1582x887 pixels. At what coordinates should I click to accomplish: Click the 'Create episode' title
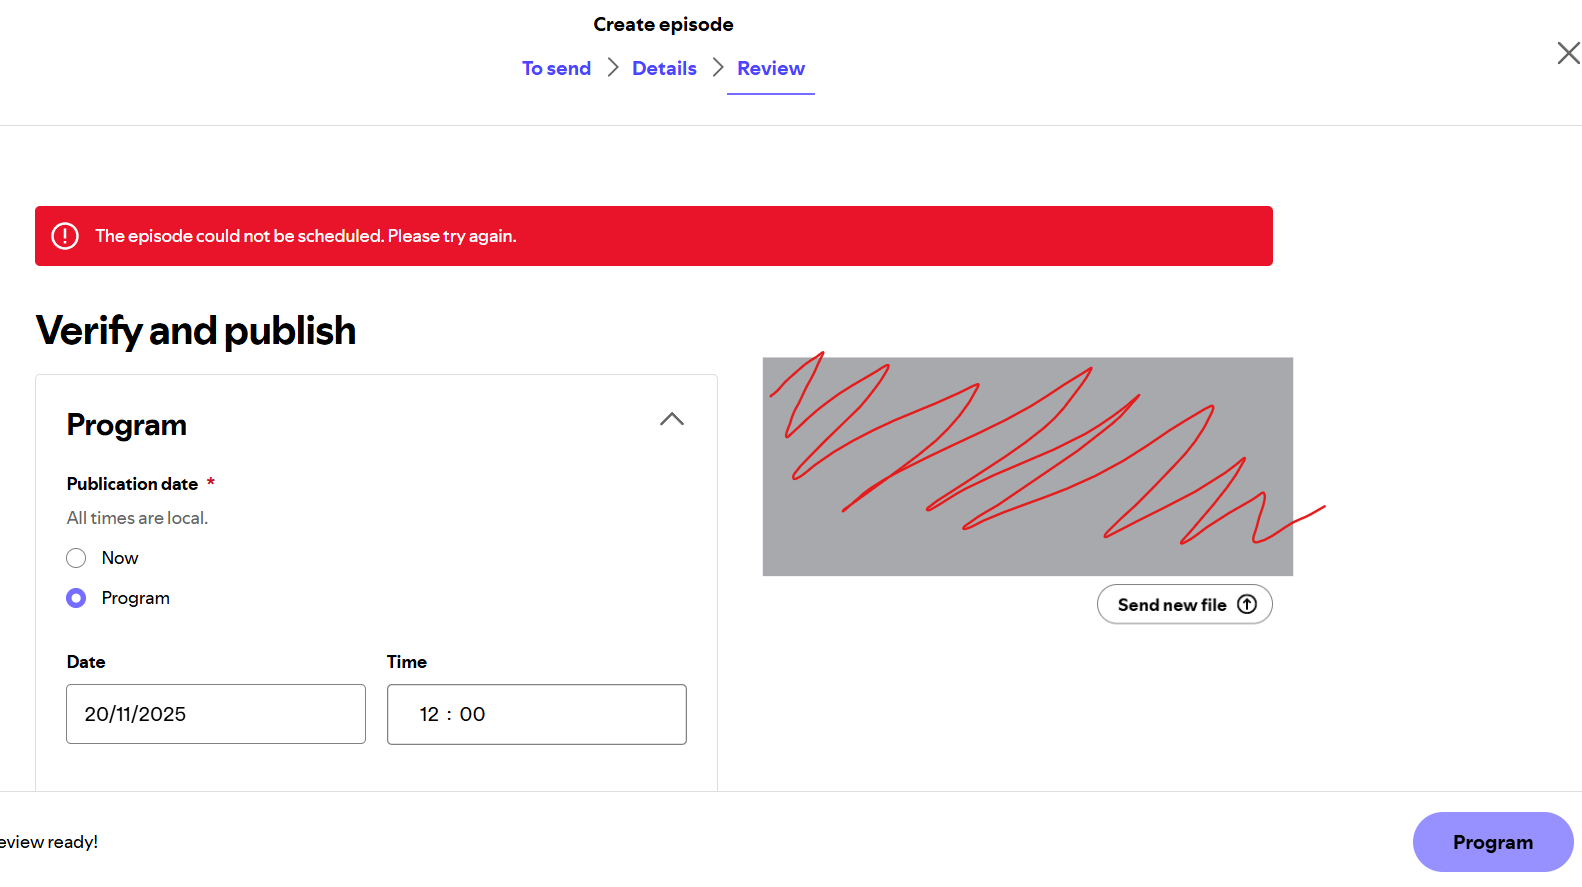(663, 24)
